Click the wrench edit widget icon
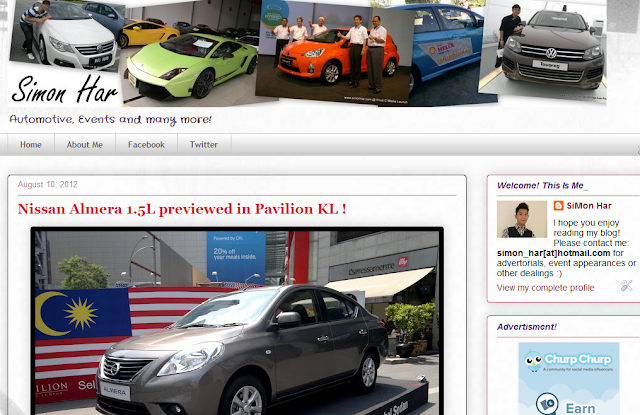 627,286
